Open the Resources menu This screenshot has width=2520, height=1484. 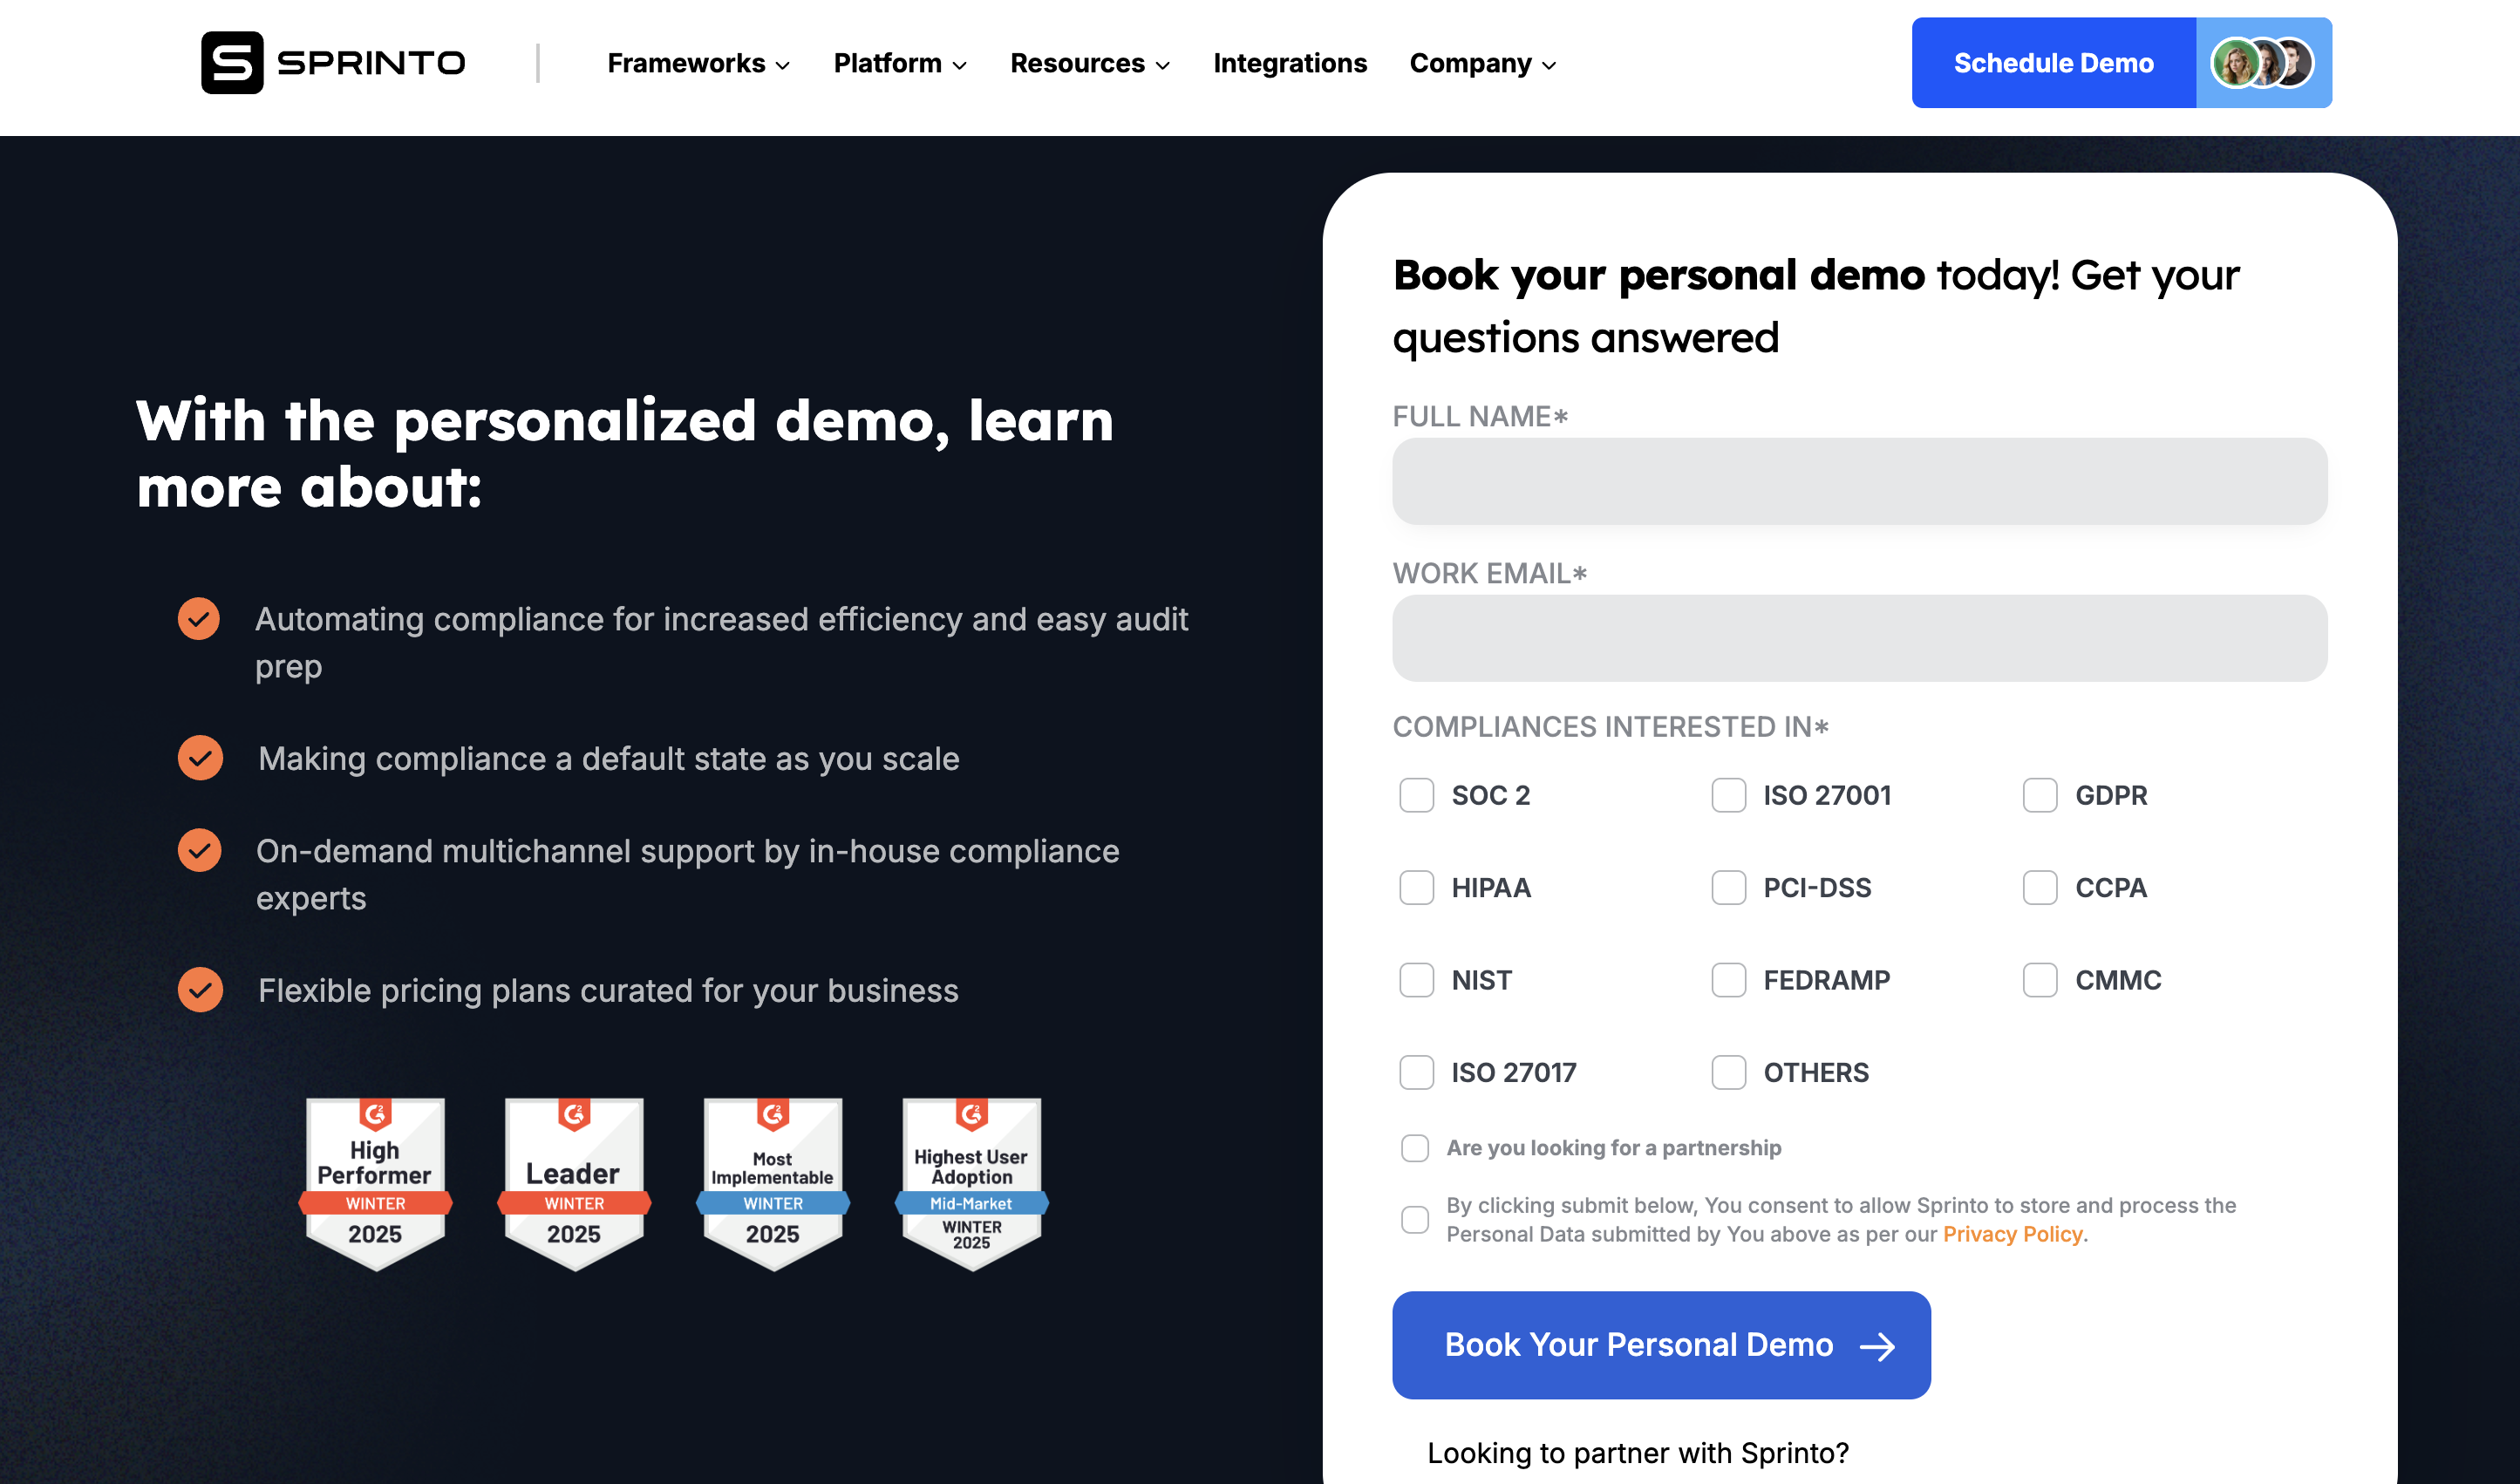pyautogui.click(x=1089, y=64)
